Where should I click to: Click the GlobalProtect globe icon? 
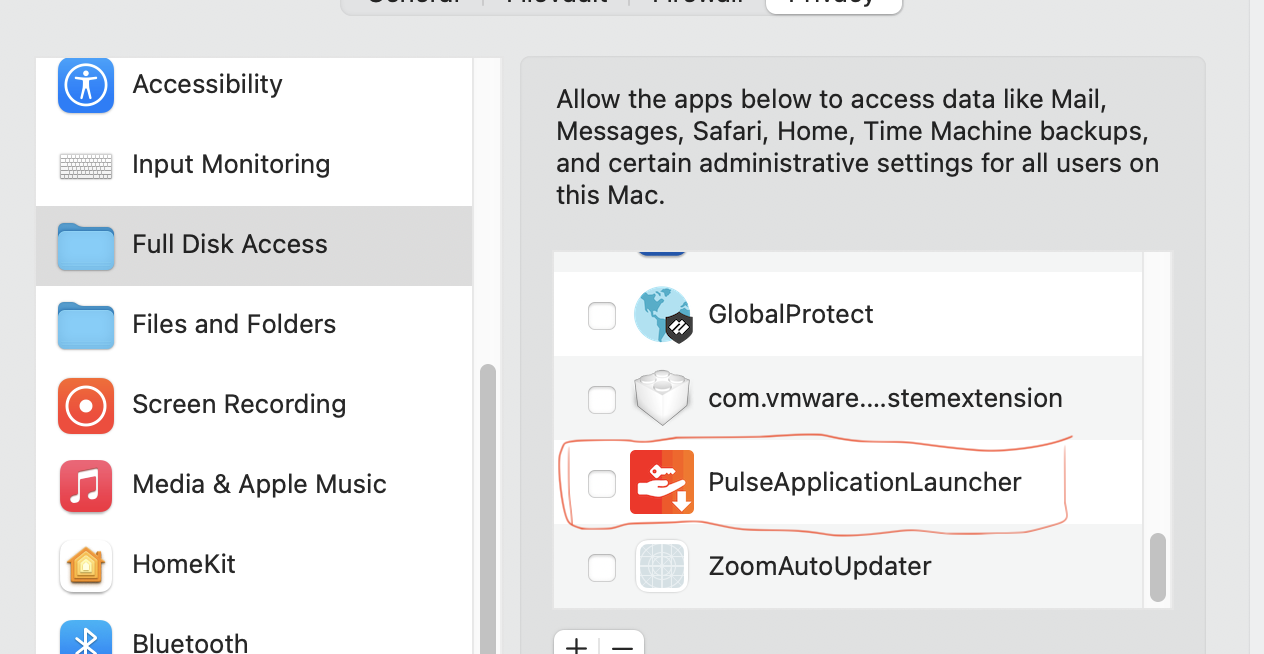(x=663, y=315)
